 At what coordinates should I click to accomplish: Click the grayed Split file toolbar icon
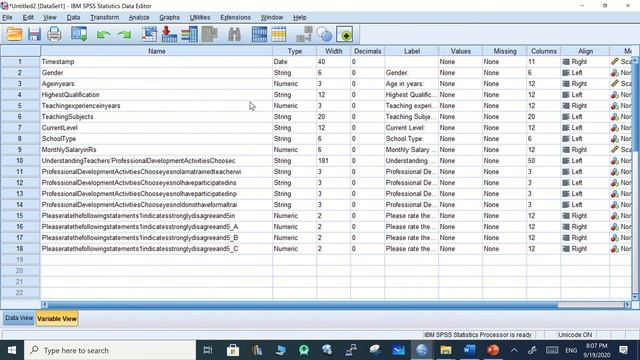tap(304, 34)
